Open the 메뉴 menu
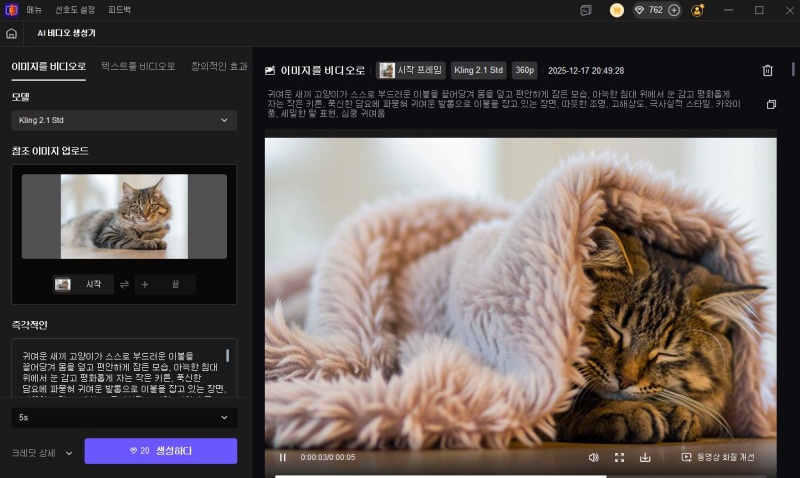This screenshot has width=800, height=478. click(34, 10)
